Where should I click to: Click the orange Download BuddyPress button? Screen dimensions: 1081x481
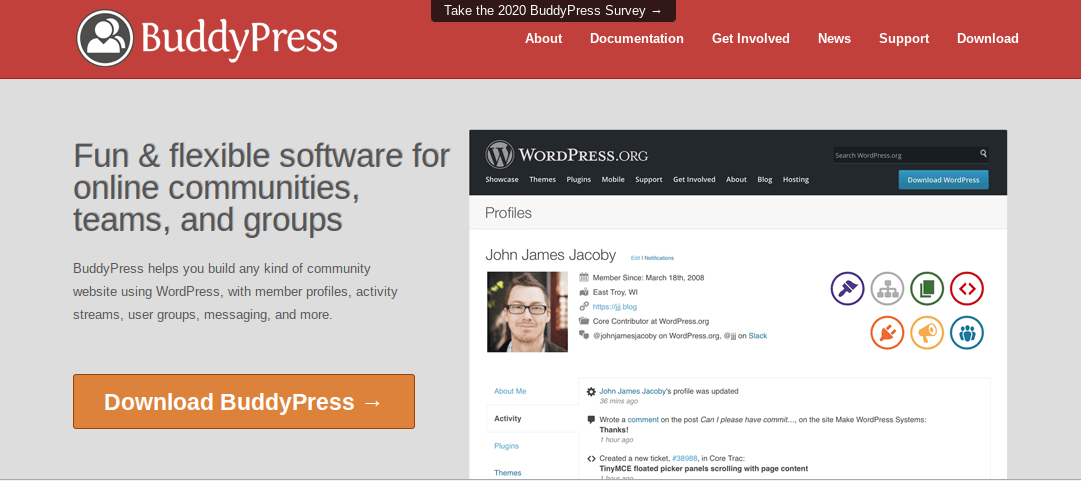pos(244,402)
